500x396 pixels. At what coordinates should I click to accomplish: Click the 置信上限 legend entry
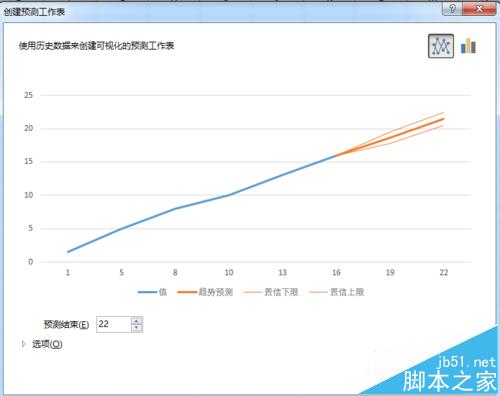tap(337, 292)
